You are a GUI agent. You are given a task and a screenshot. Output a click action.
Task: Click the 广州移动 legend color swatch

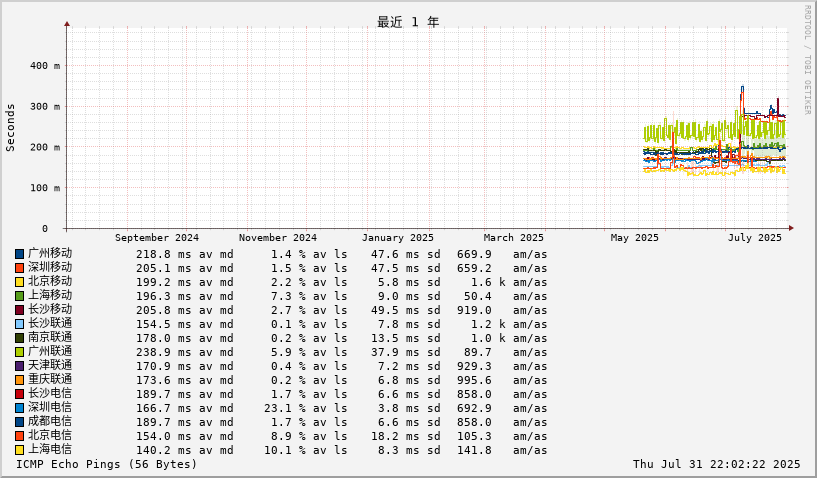(19, 254)
